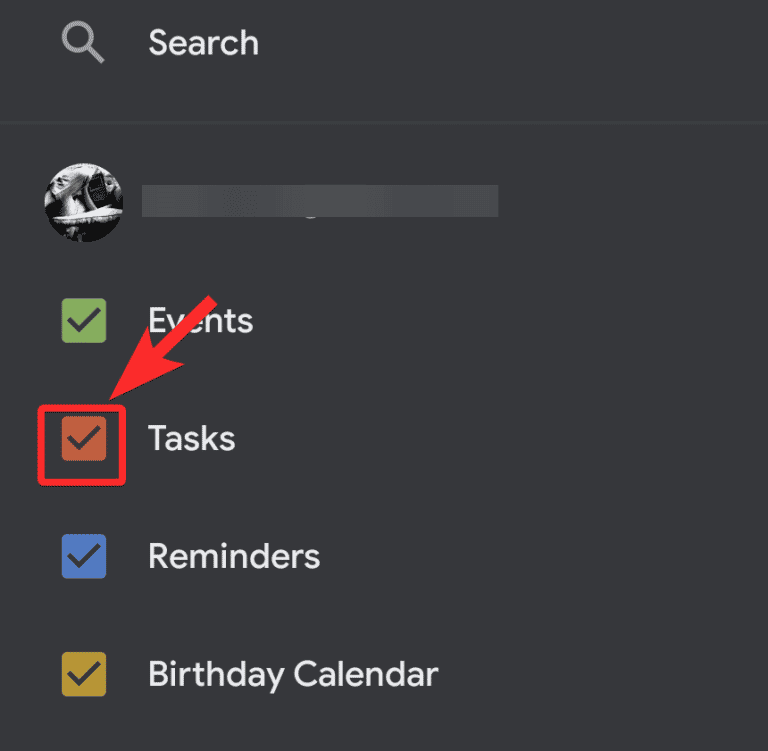Toggle the blue checkmark box
The height and width of the screenshot is (751, 768).
click(84, 556)
